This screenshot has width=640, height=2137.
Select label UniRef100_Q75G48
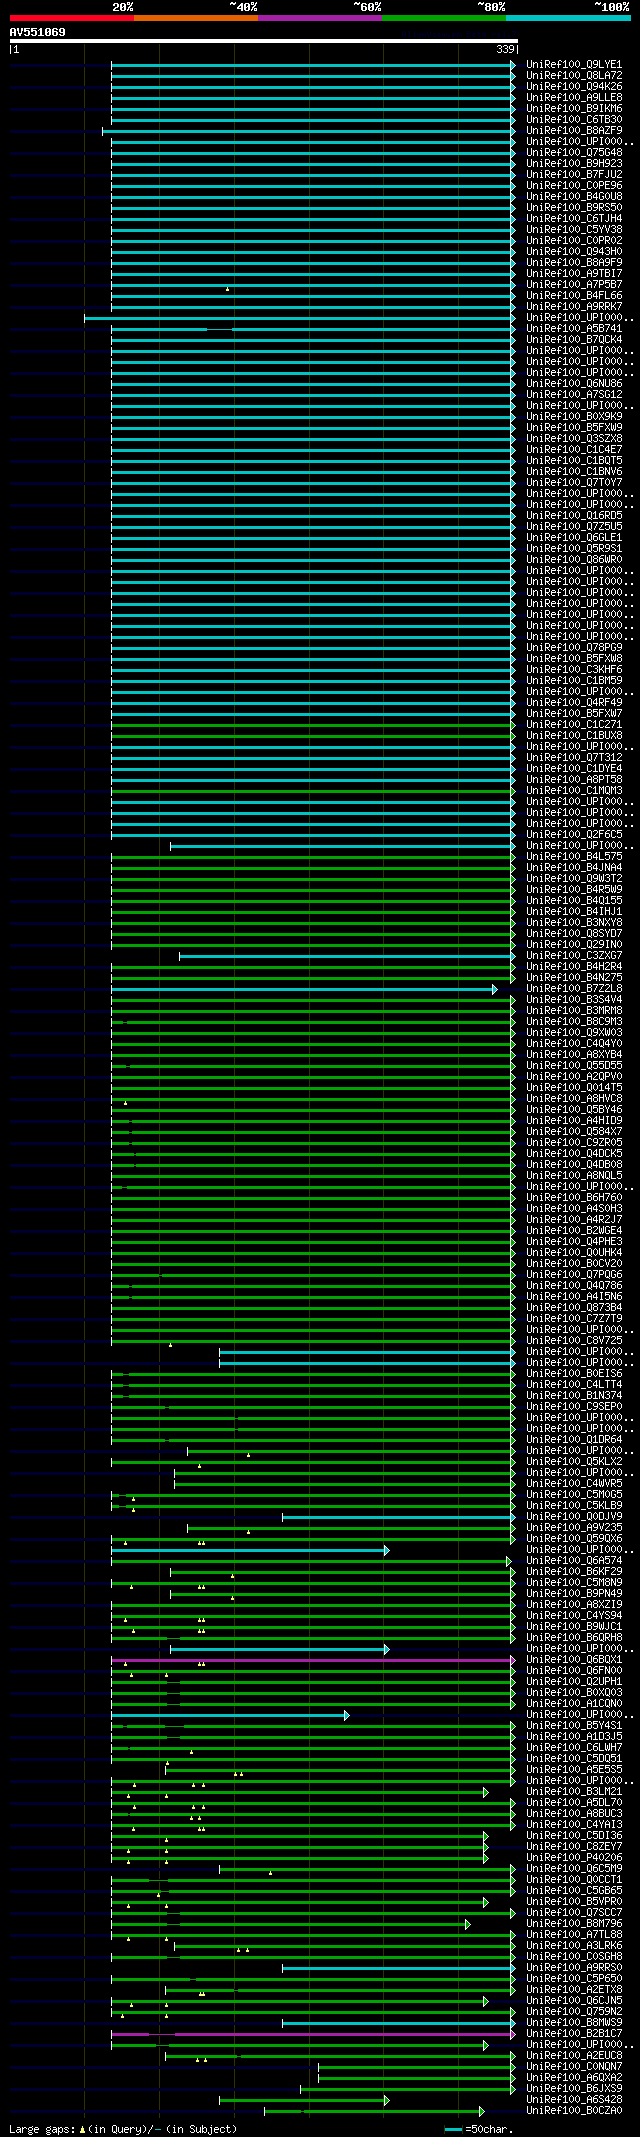coord(574,153)
